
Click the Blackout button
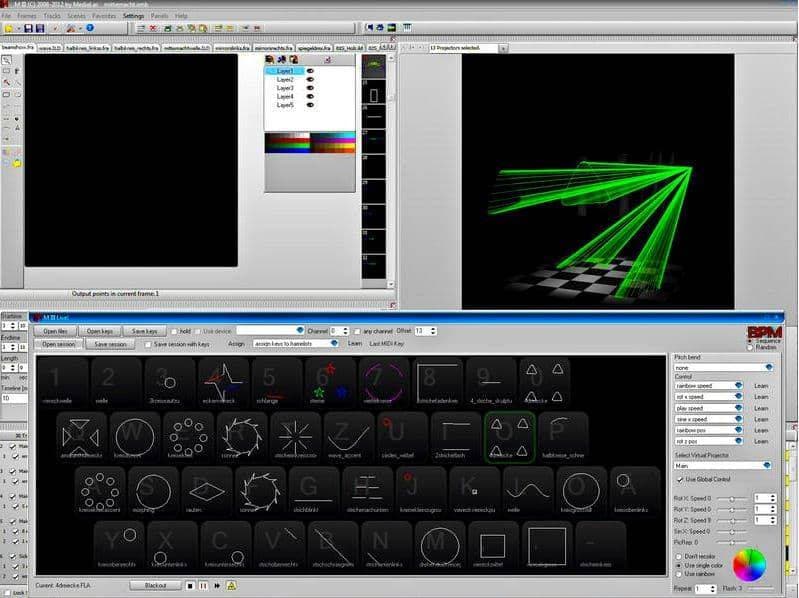[x=155, y=586]
